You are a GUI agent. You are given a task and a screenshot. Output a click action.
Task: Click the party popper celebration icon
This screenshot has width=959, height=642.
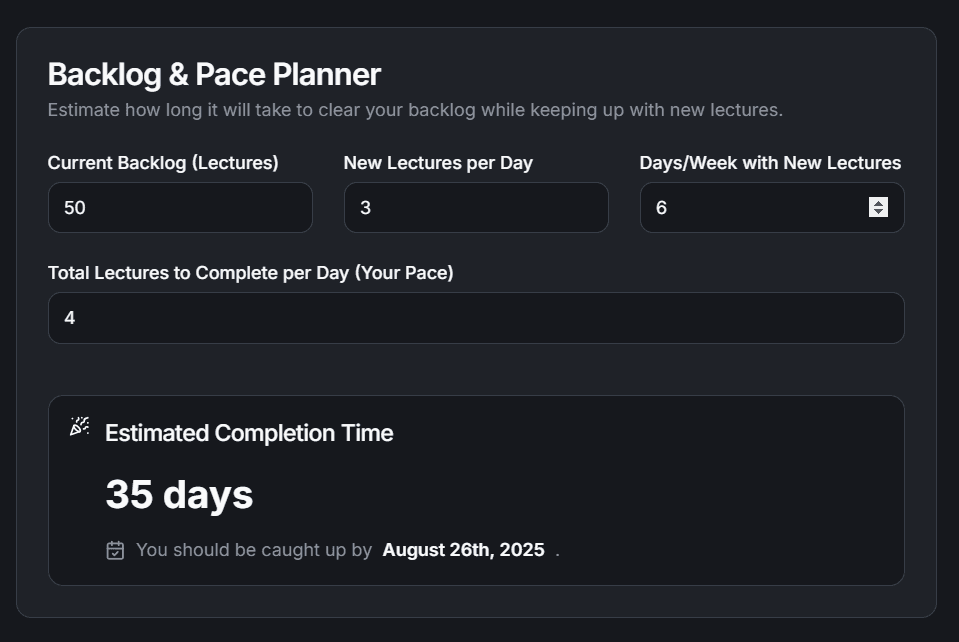(x=78, y=426)
